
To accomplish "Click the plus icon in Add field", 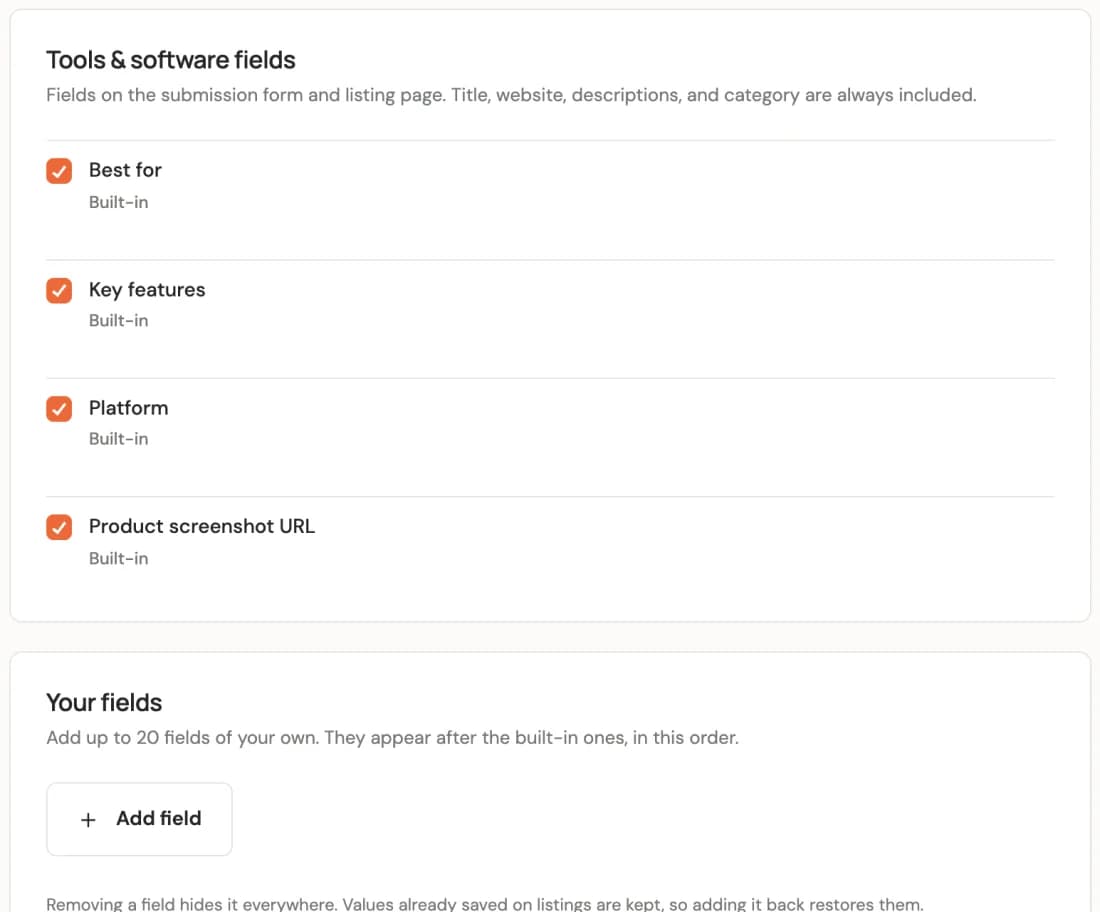I will (88, 819).
